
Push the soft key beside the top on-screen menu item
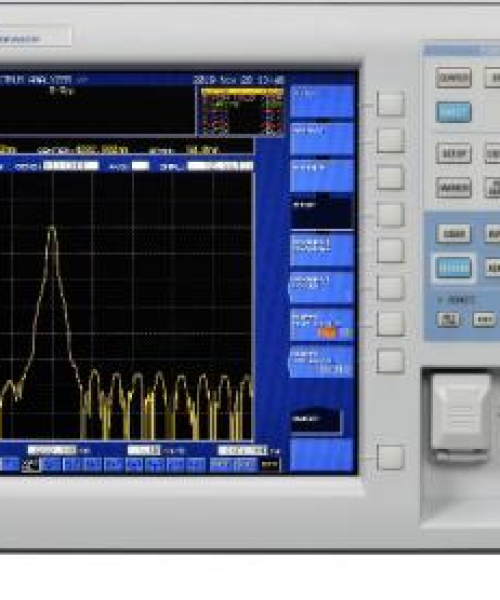pos(390,104)
